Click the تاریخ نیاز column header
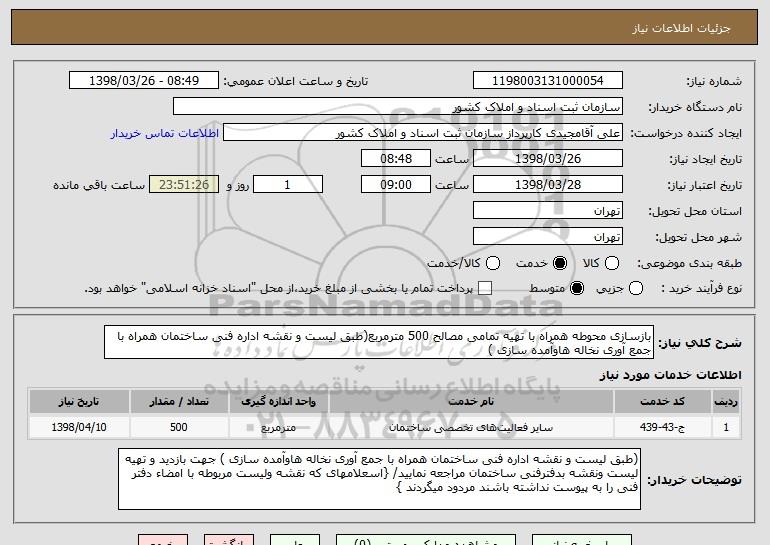770x545 pixels. tap(79, 402)
